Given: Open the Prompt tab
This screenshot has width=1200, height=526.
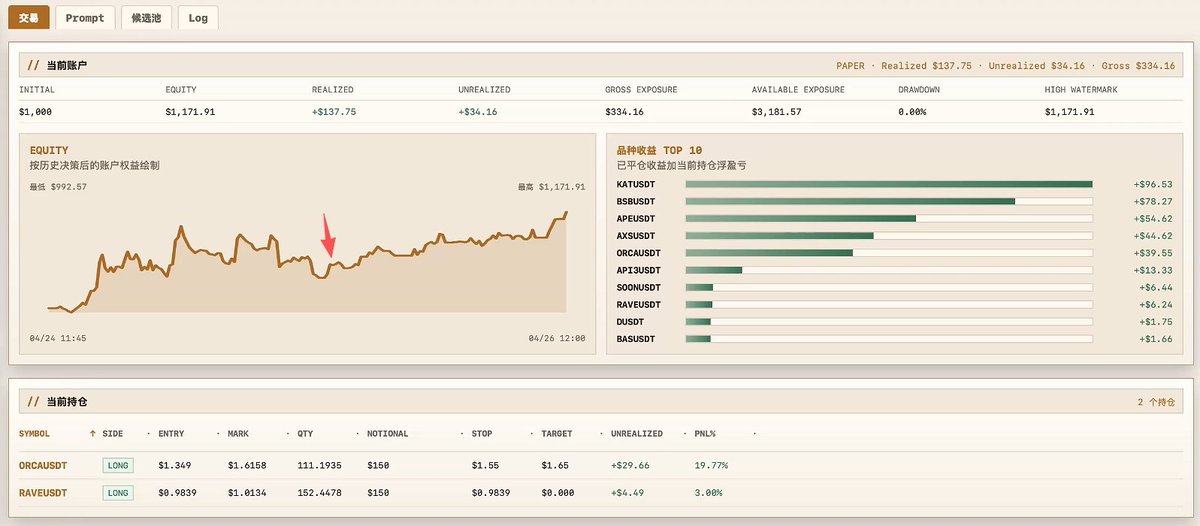Looking at the screenshot, I should 84,17.
